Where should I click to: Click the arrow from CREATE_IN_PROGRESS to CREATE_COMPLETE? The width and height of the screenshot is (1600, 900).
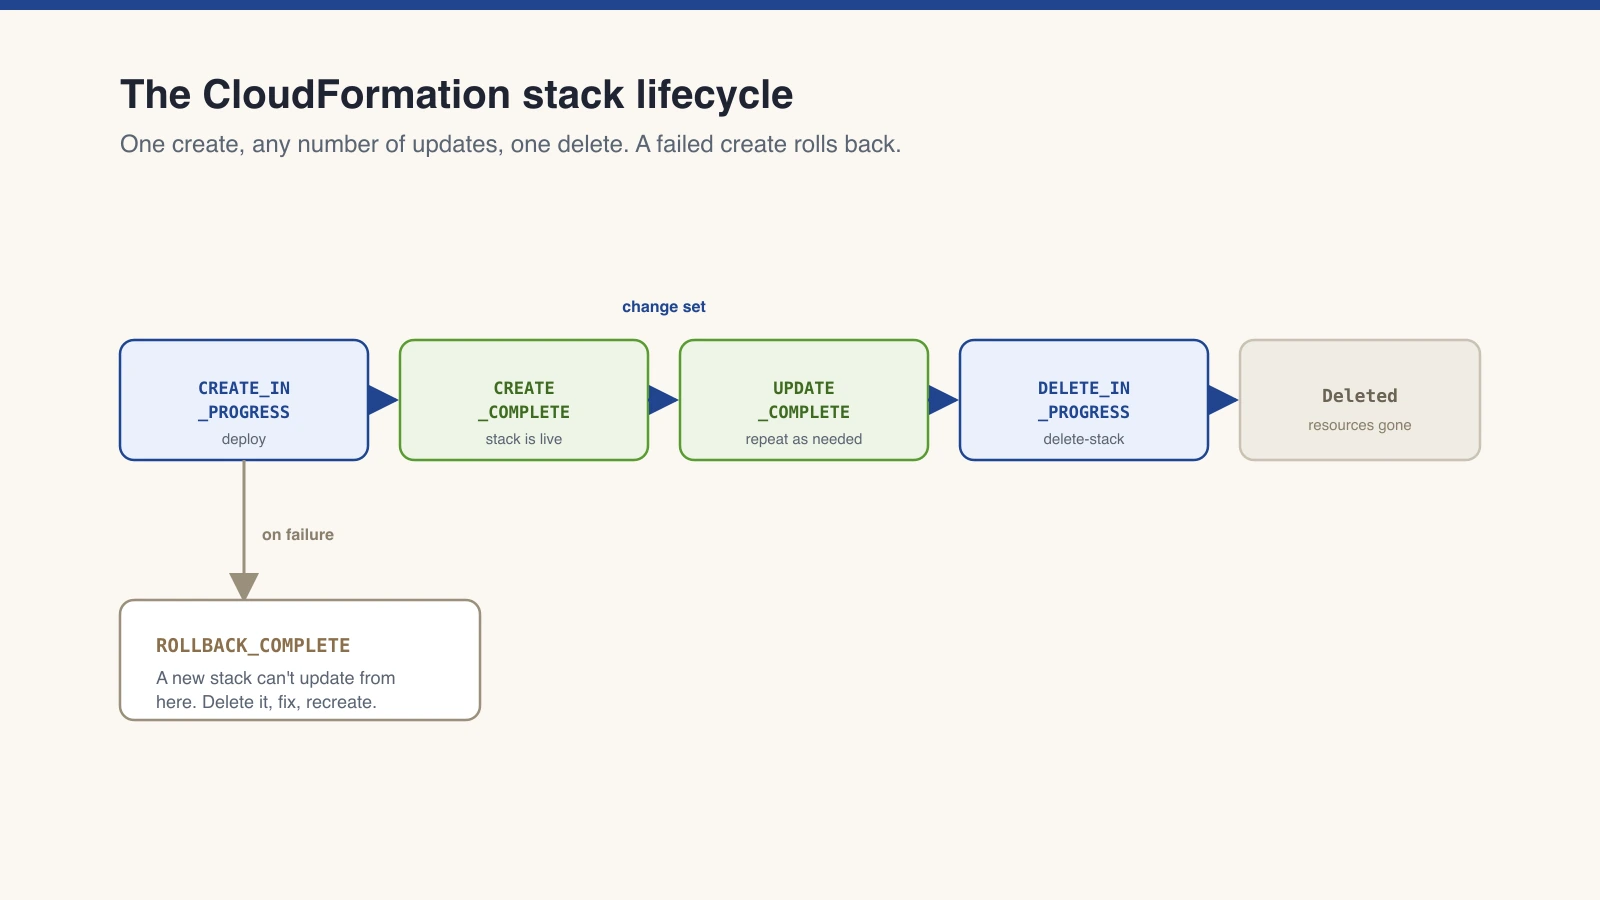pyautogui.click(x=384, y=400)
